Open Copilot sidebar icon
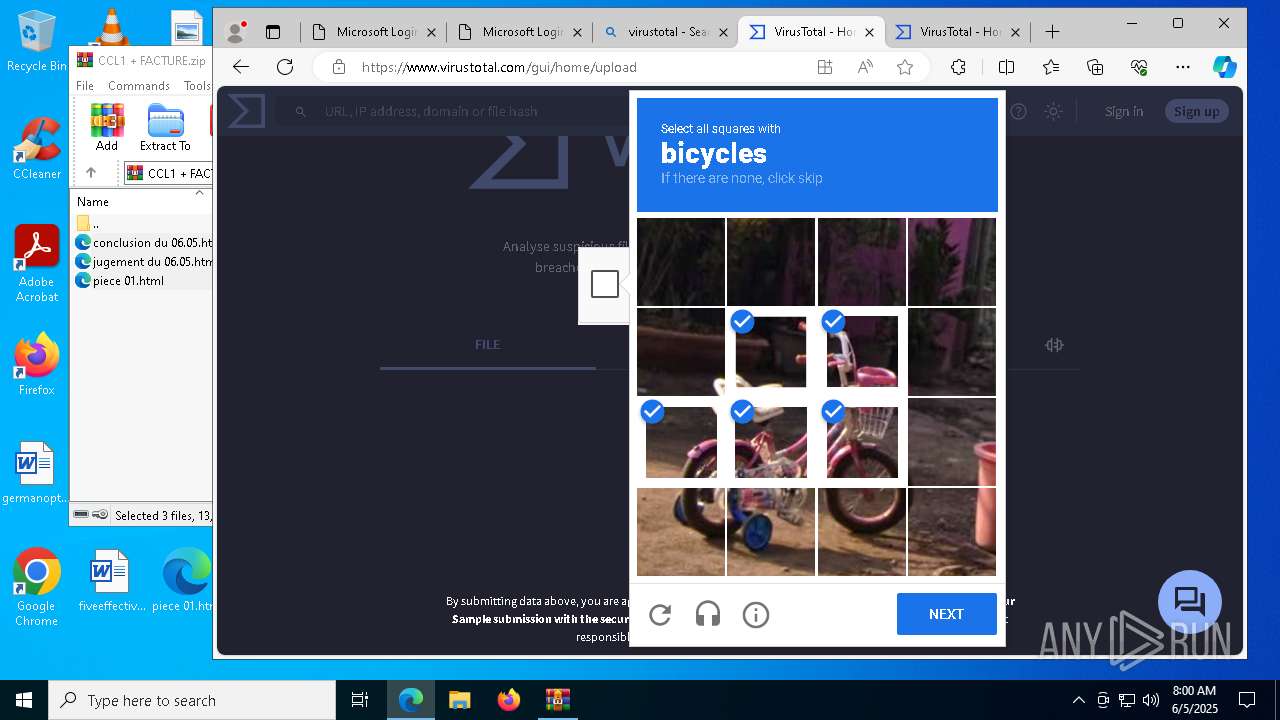1280x720 pixels. pyautogui.click(x=1225, y=67)
